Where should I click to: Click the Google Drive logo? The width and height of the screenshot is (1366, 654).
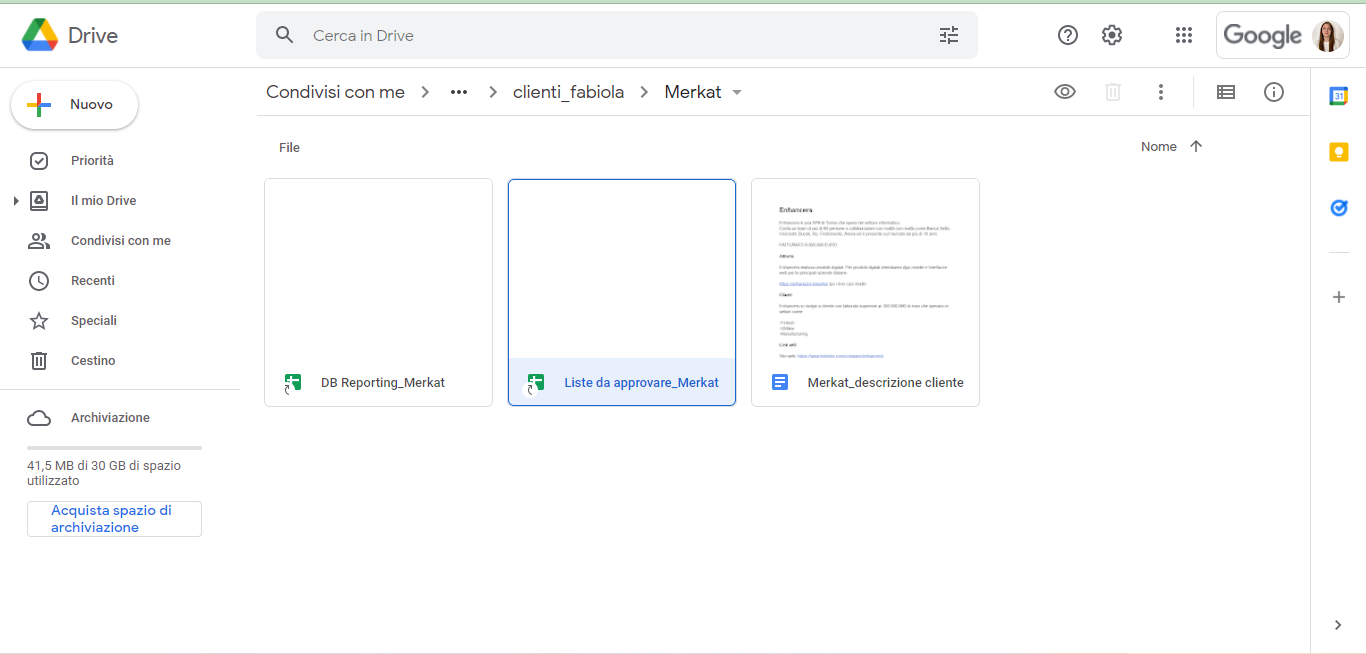point(40,35)
